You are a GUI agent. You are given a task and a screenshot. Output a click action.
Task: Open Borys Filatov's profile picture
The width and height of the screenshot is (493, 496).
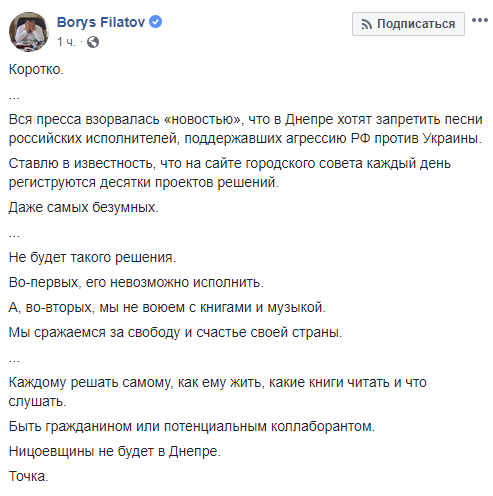click(x=29, y=32)
